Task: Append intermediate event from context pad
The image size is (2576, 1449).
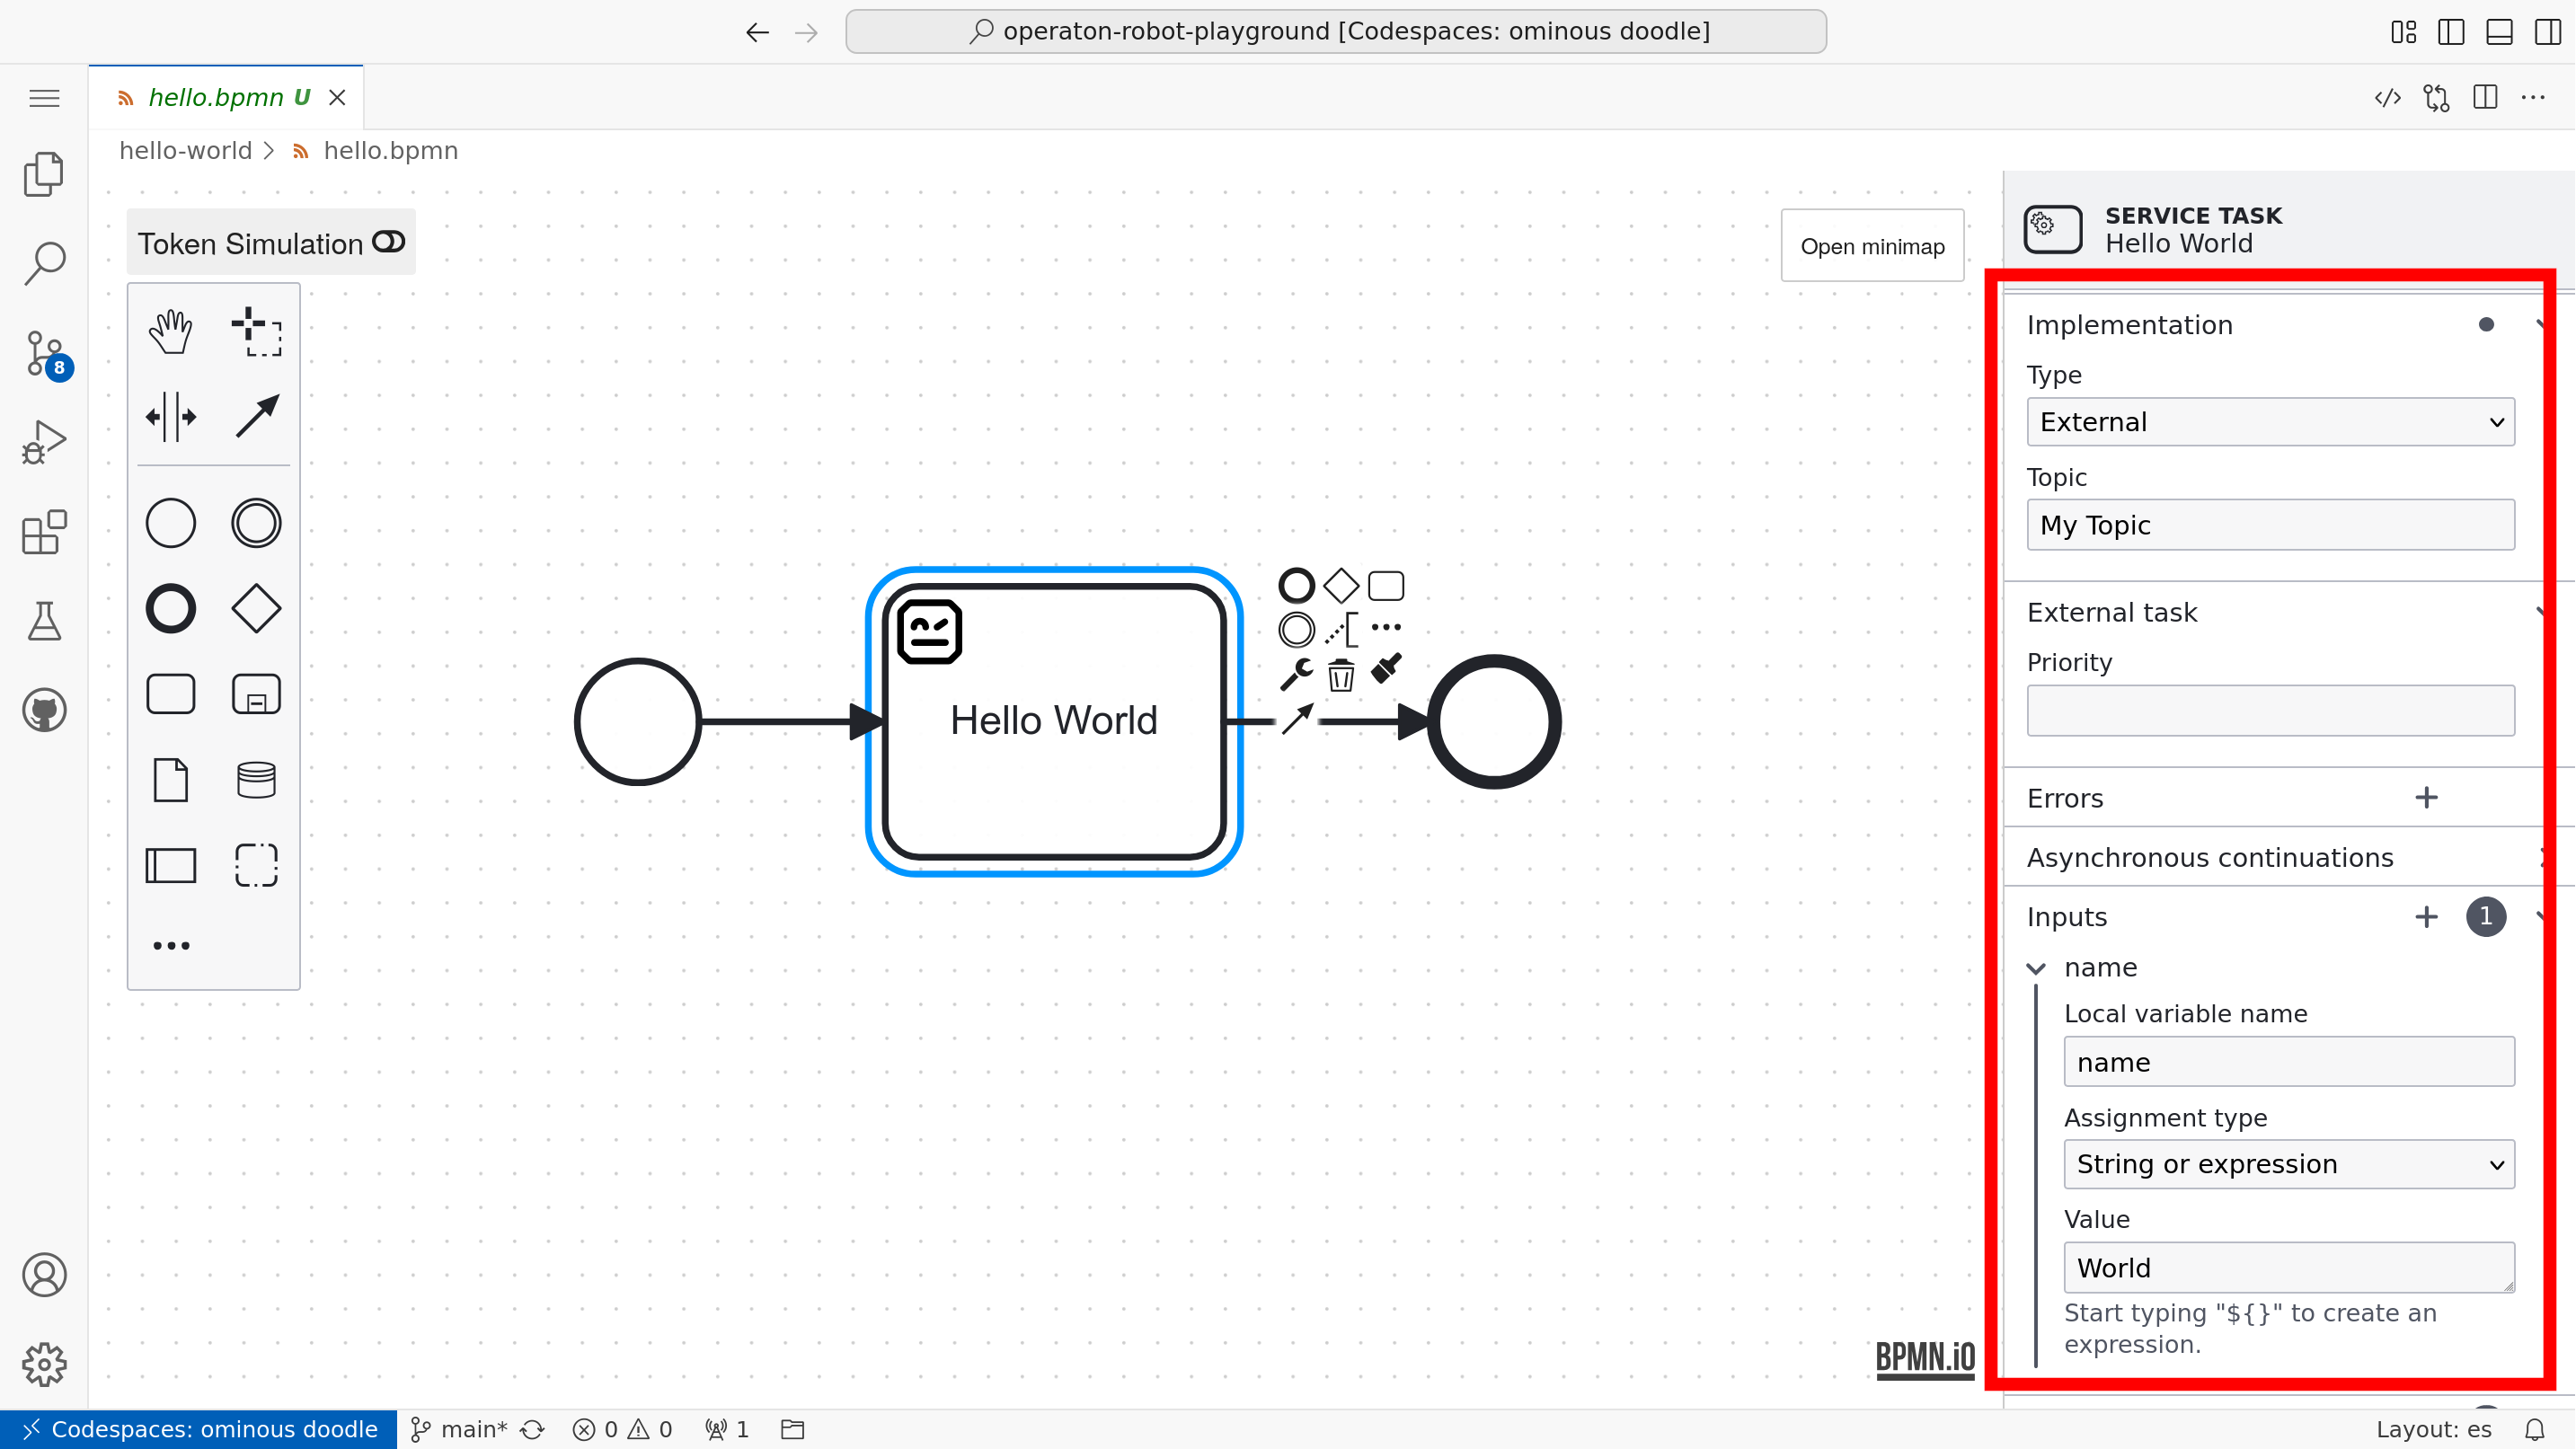Action: click(x=1296, y=630)
